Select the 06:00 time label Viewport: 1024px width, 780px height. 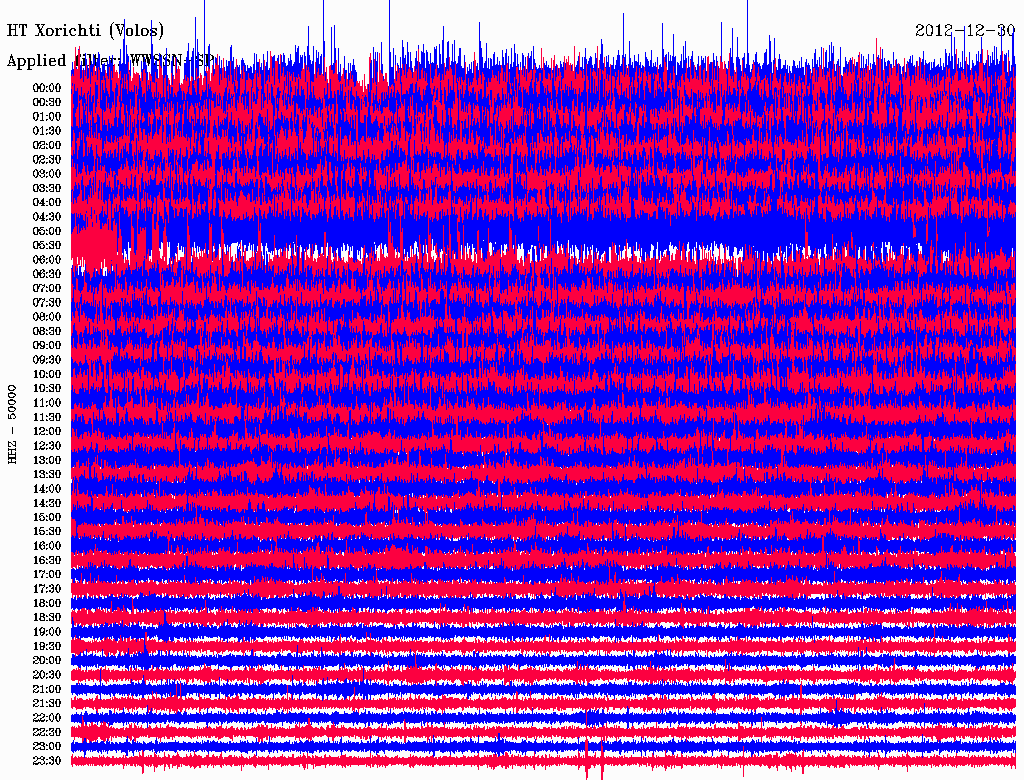coord(47,259)
